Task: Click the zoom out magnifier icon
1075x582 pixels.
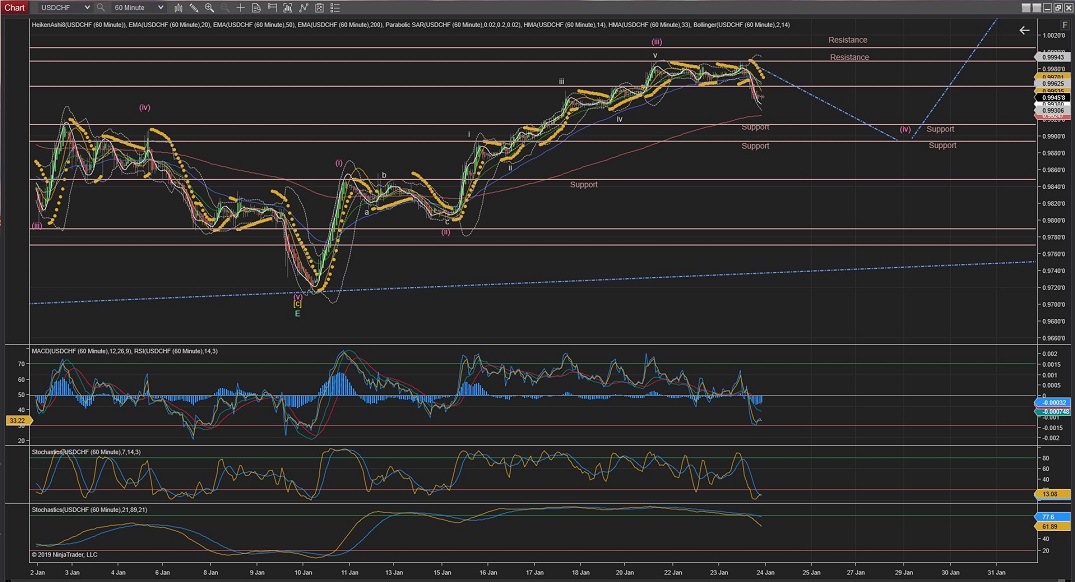Action: coord(225,8)
